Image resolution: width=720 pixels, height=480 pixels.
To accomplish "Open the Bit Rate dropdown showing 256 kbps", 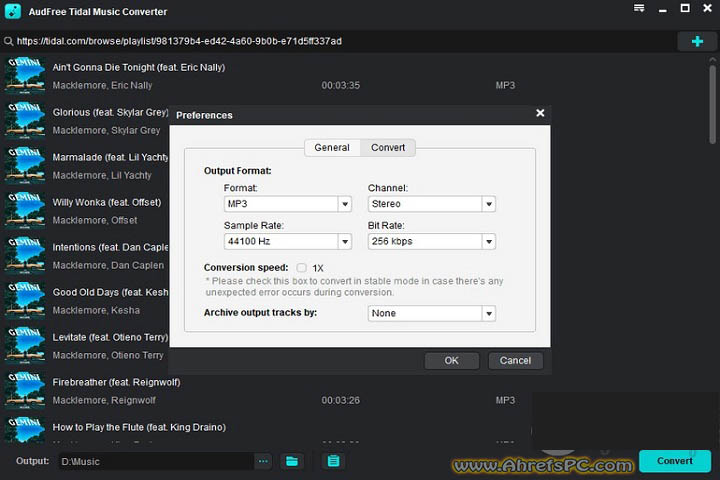I will [432, 242].
